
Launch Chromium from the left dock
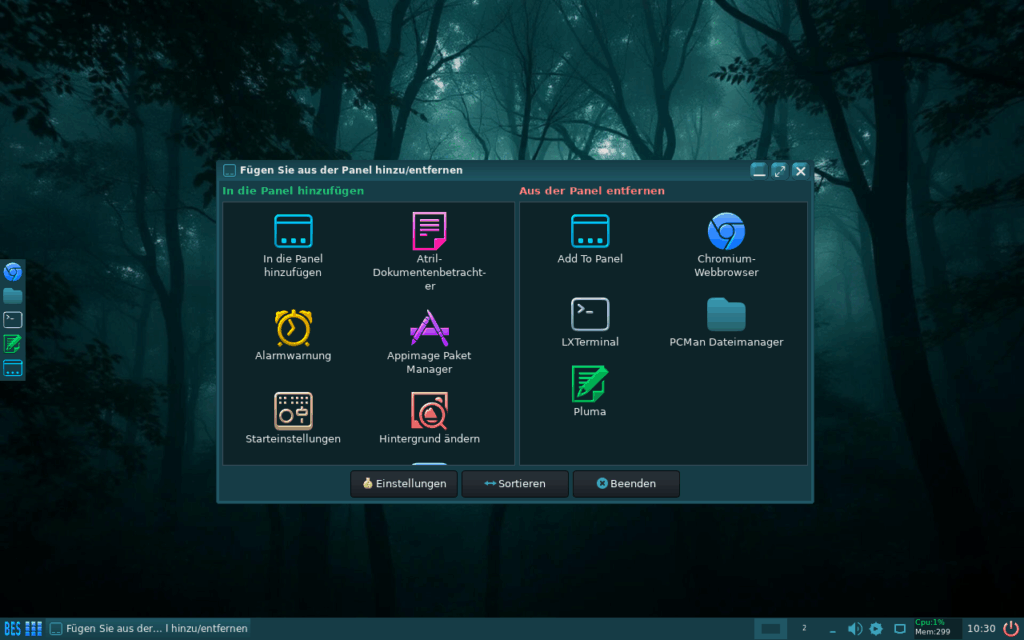[13, 271]
